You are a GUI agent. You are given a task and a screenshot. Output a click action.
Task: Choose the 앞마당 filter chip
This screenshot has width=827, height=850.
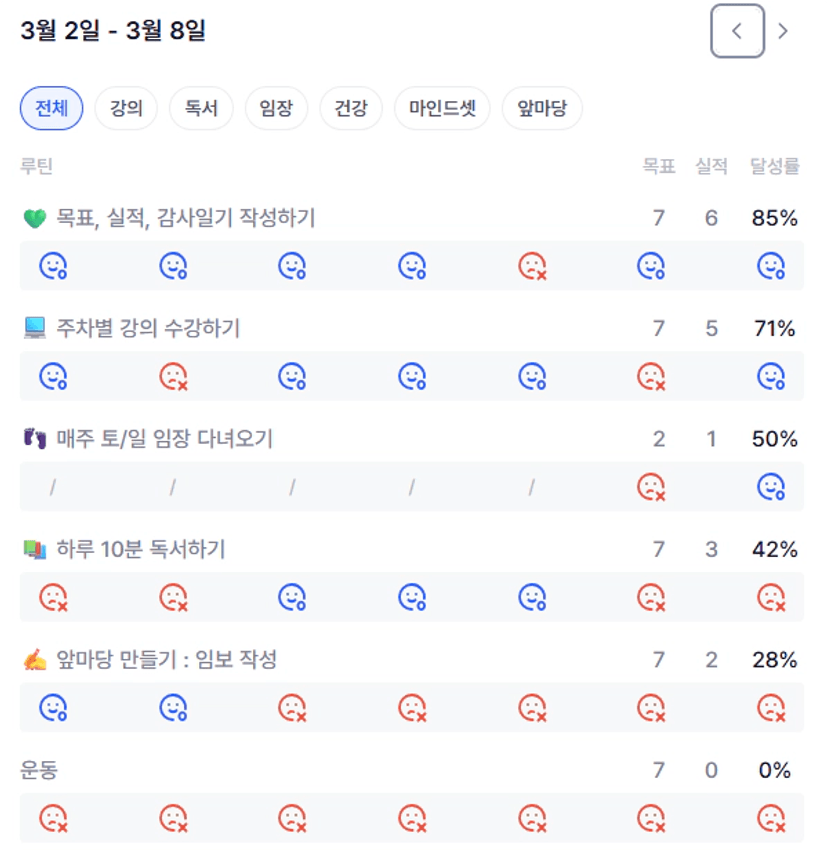[x=535, y=109]
